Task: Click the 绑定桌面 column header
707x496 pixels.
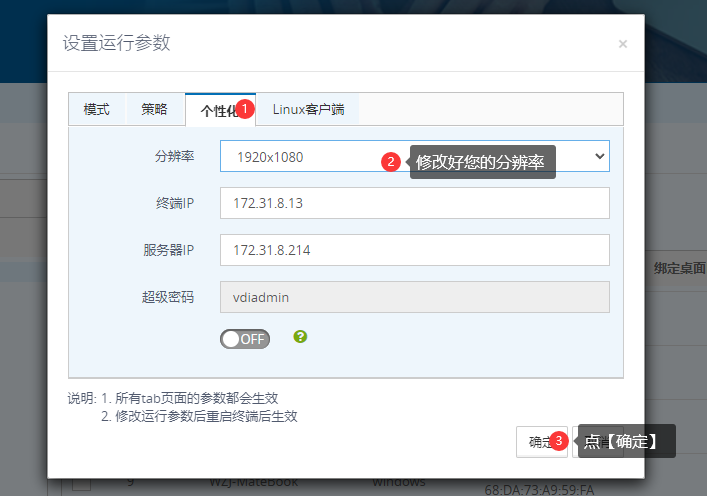Action: point(679,268)
